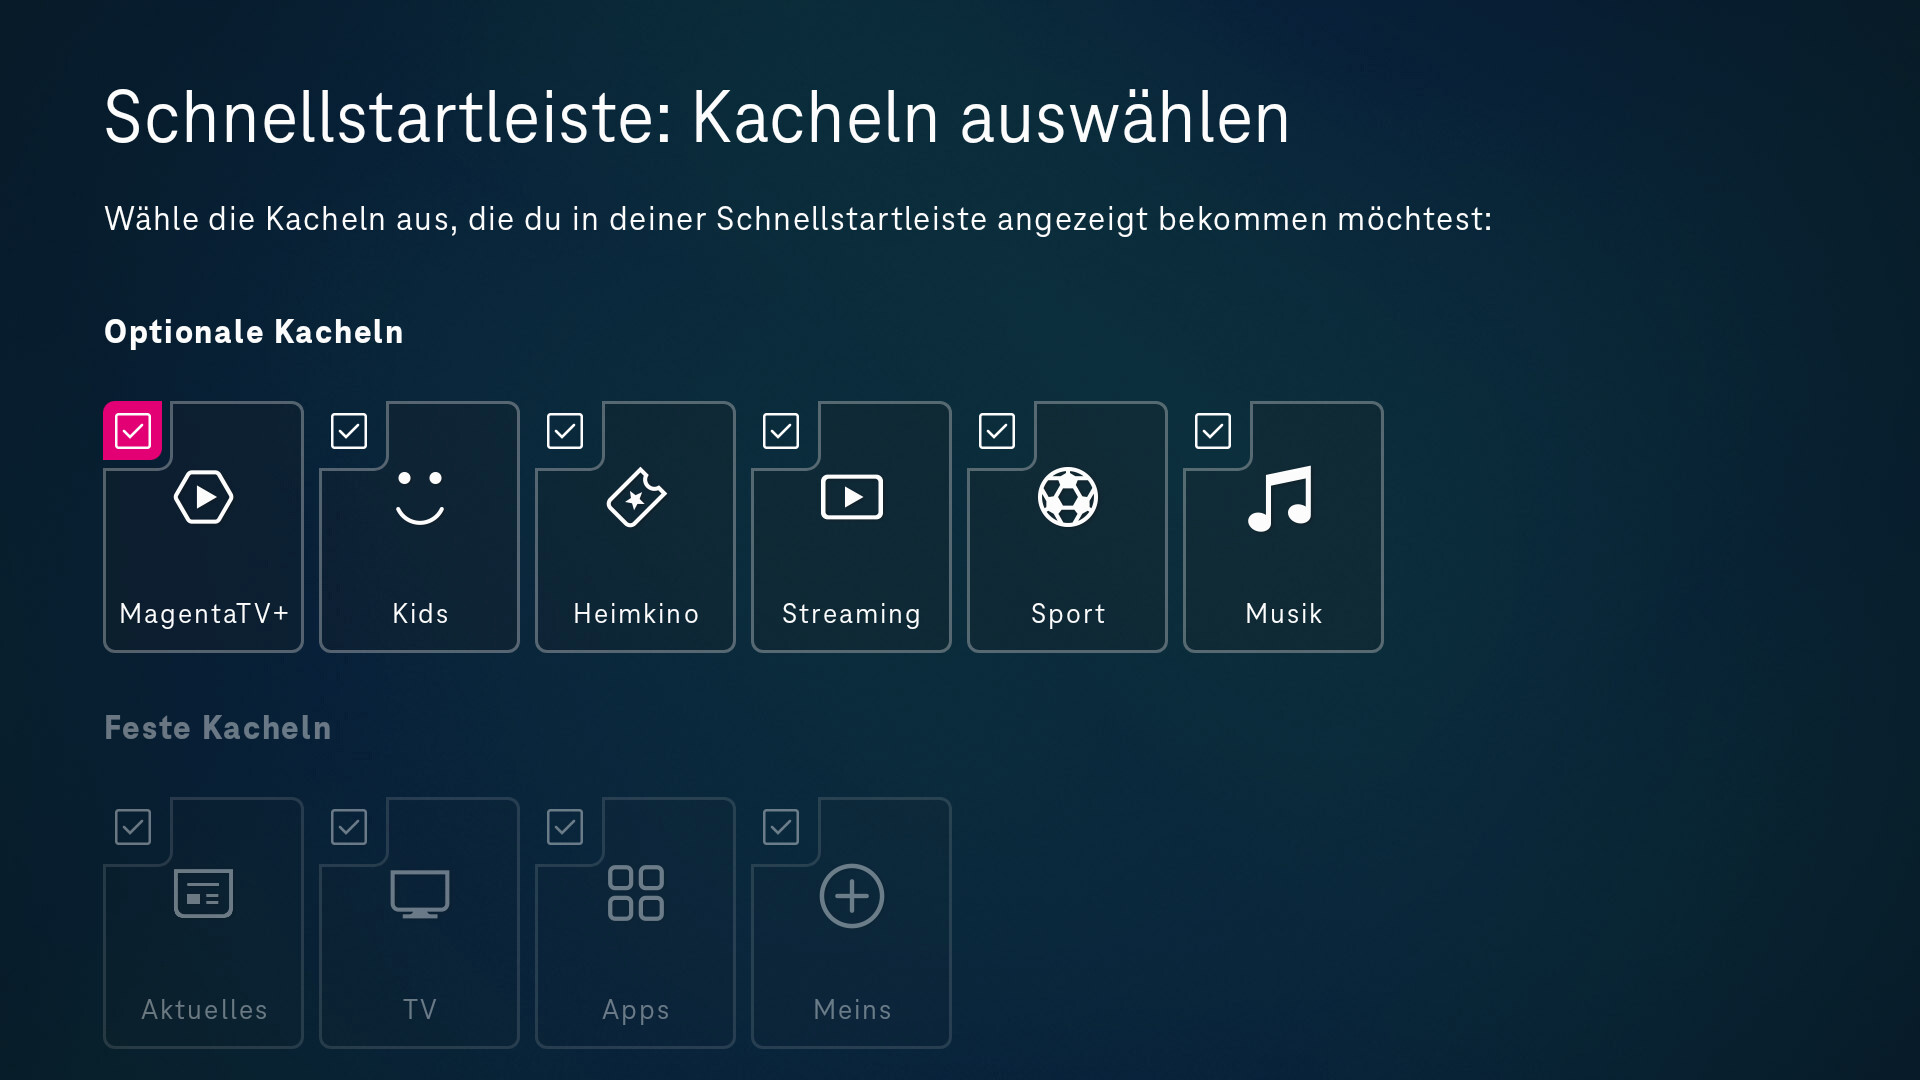Screen dimensions: 1920x1080
Task: Uncheck the Streaming tile checkbox
Action: pyautogui.click(x=781, y=431)
